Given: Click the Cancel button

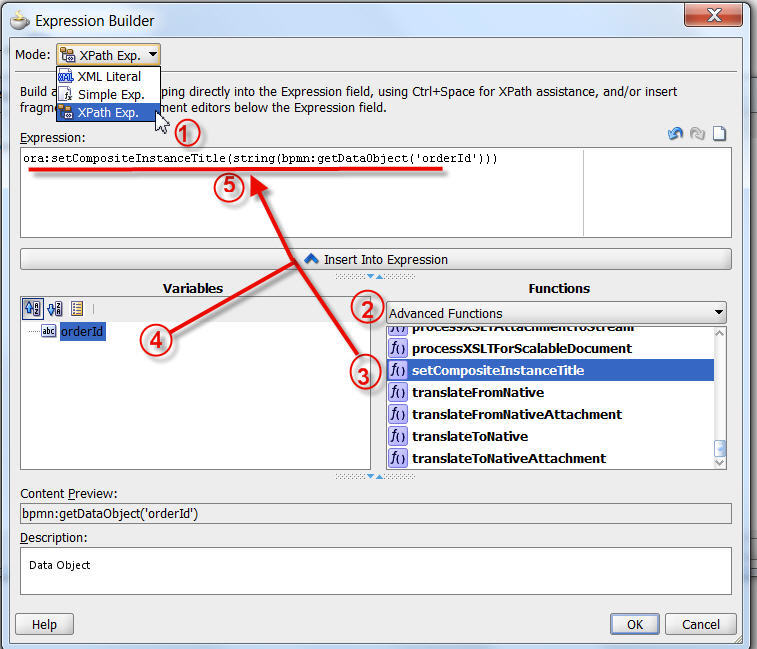Looking at the screenshot, I should pos(701,624).
